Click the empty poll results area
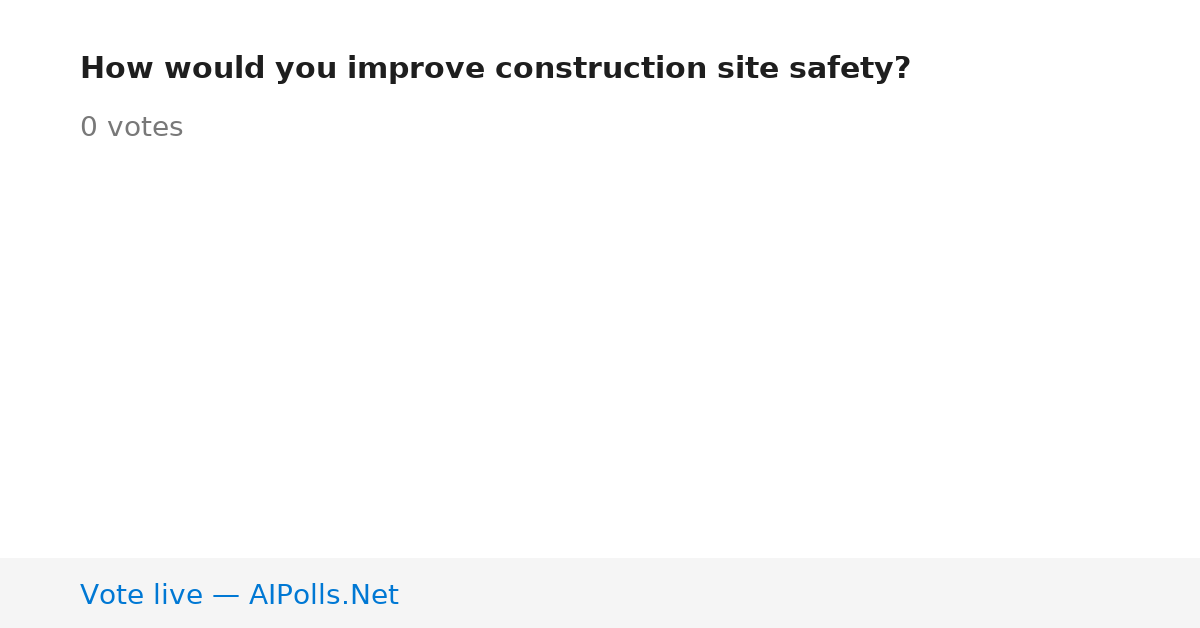Image resolution: width=1200 pixels, height=628 pixels. [600, 350]
